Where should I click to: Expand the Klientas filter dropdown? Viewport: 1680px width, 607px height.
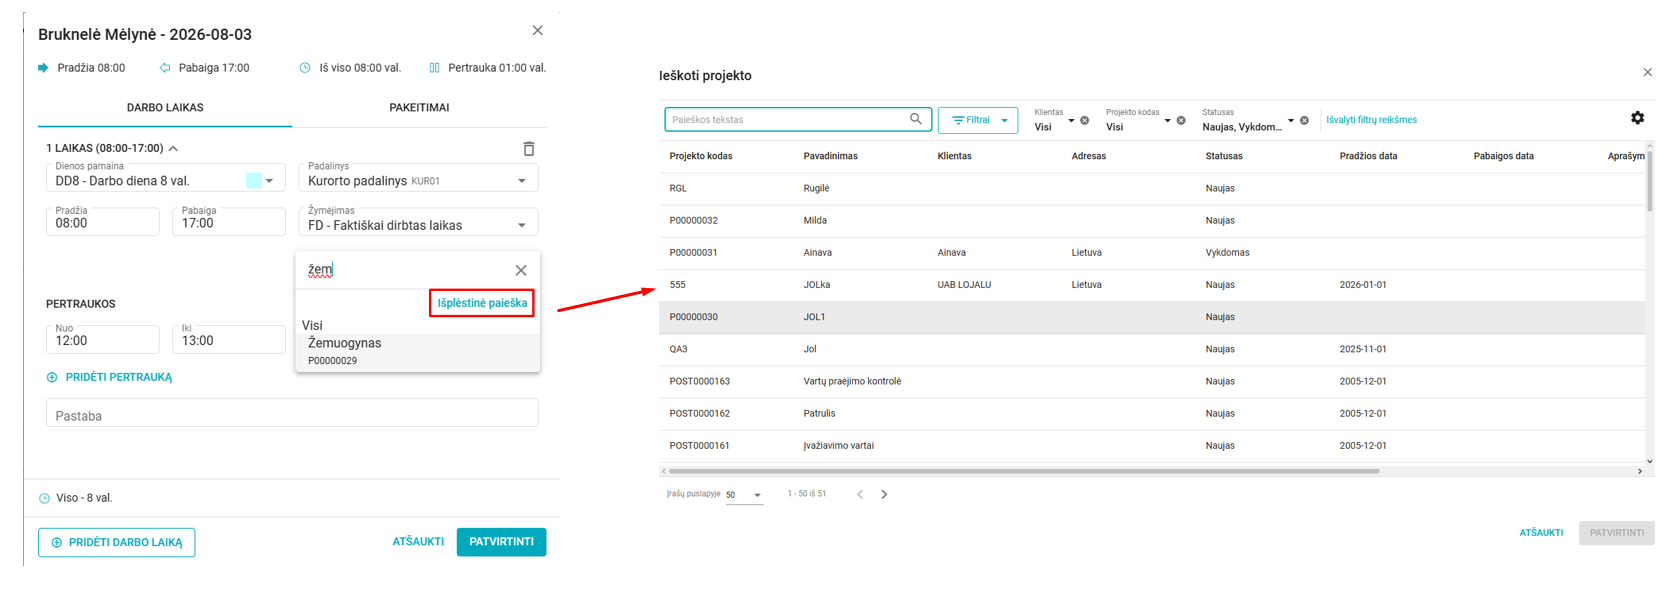(x=1071, y=120)
